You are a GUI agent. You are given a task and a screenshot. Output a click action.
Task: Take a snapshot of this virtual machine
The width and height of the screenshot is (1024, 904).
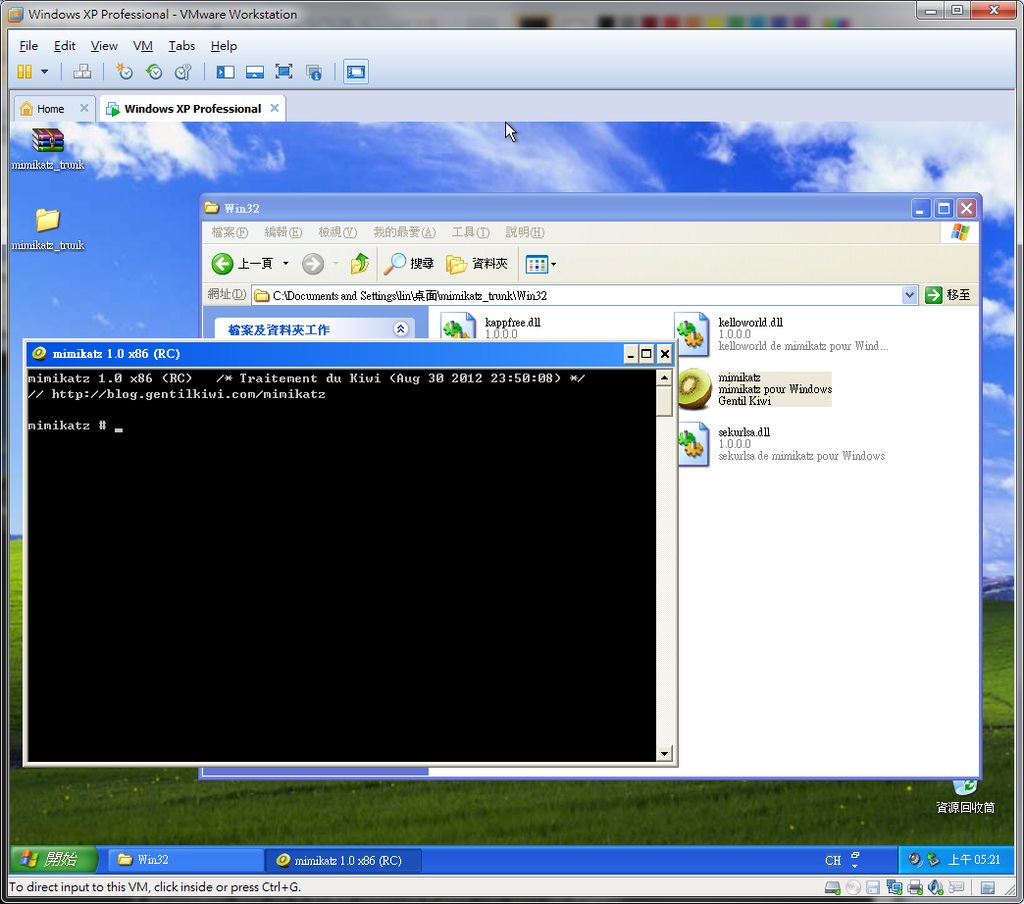(124, 72)
